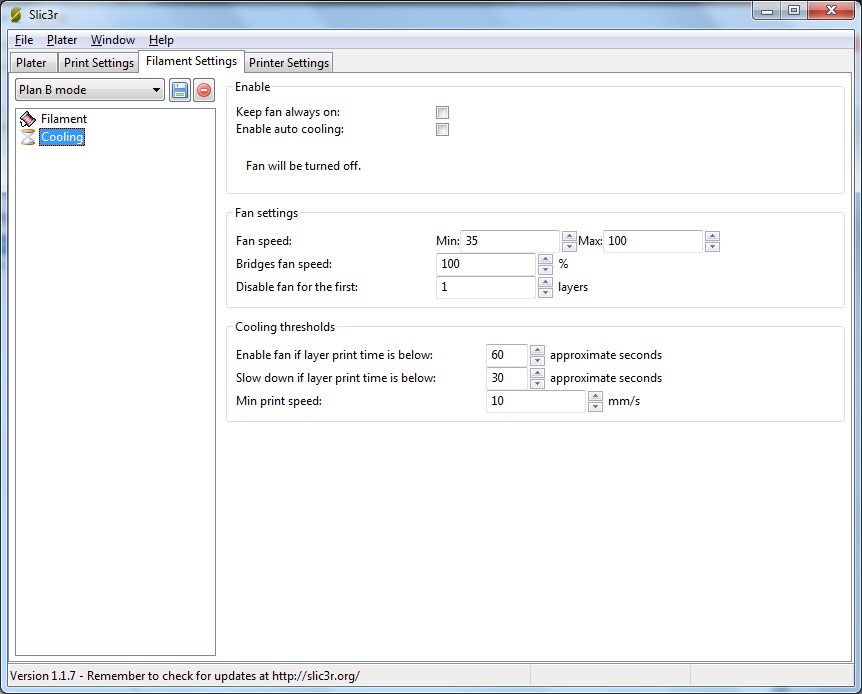Increase Slow down threshold seconds up arrow
862x694 pixels.
point(538,373)
